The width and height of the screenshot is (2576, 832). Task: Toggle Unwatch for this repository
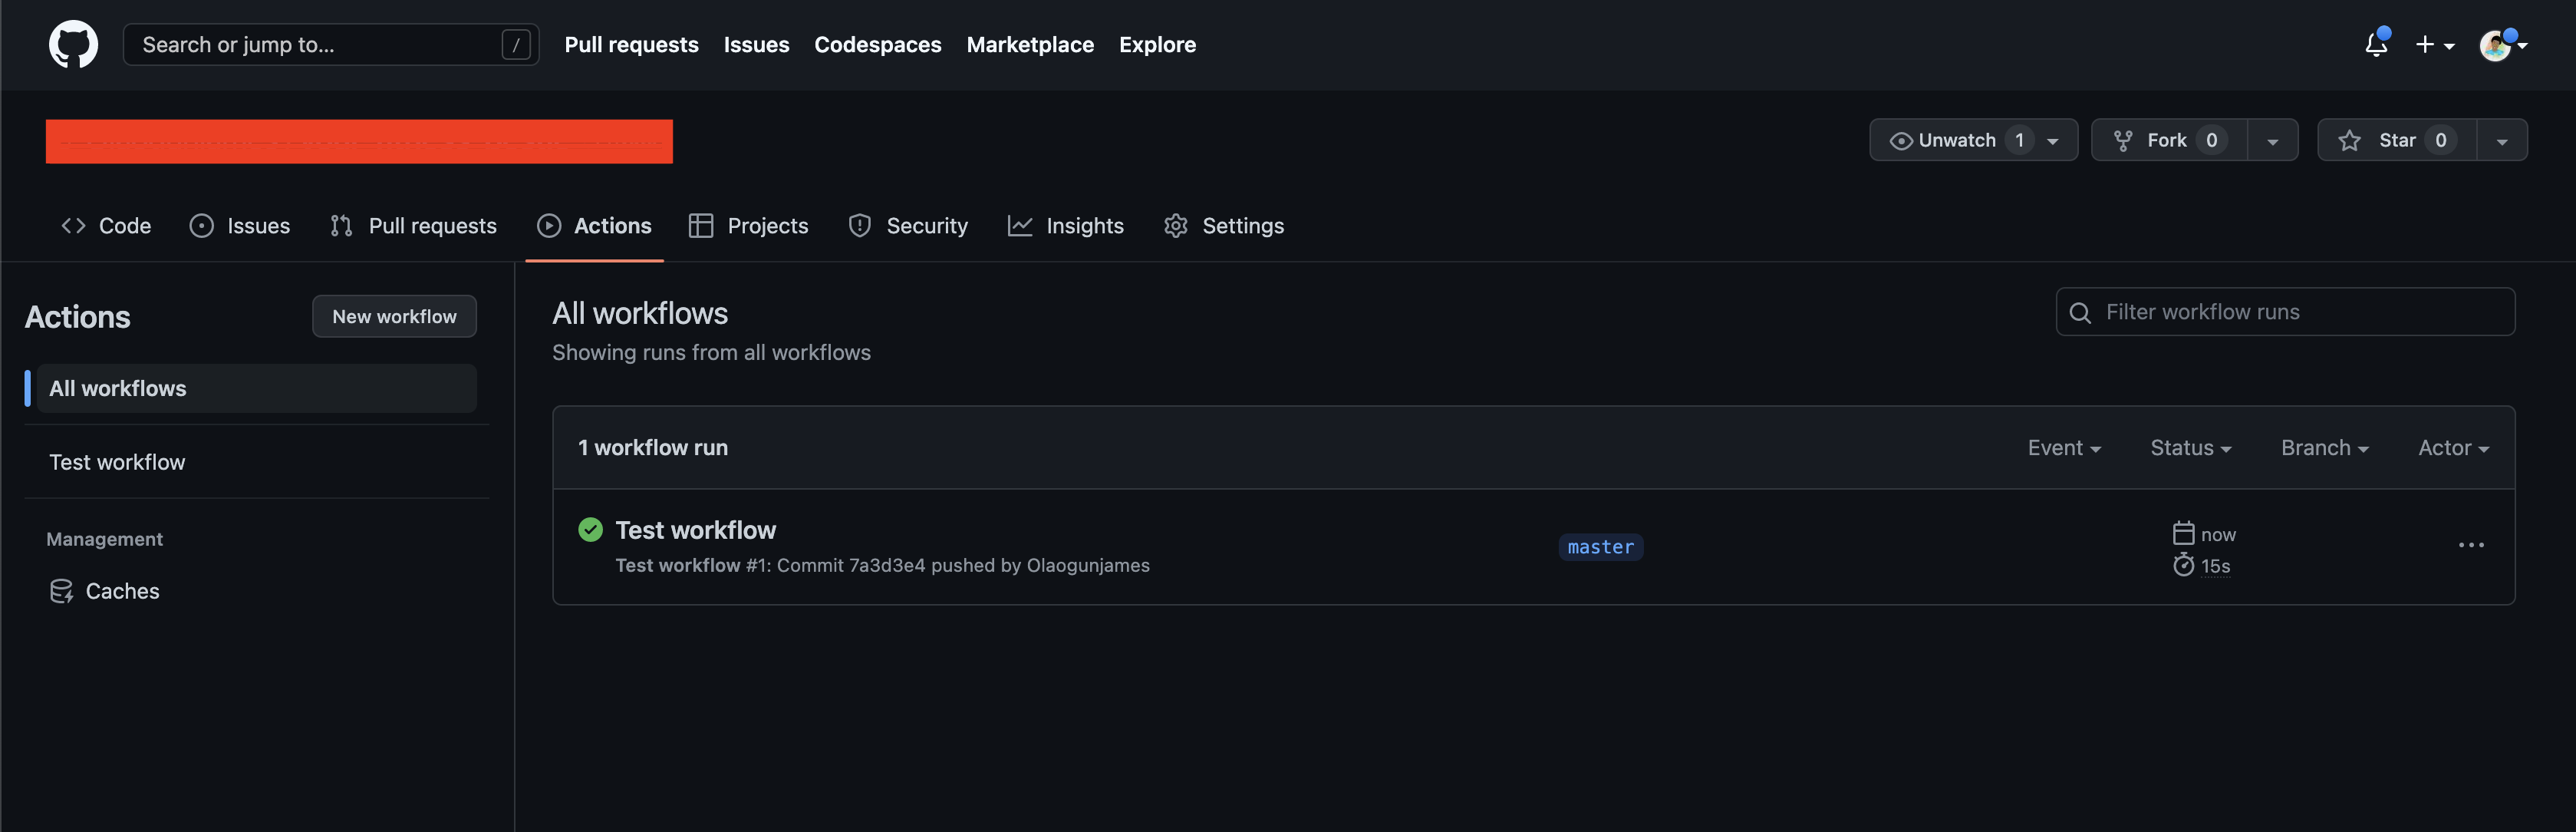pyautogui.click(x=1956, y=140)
